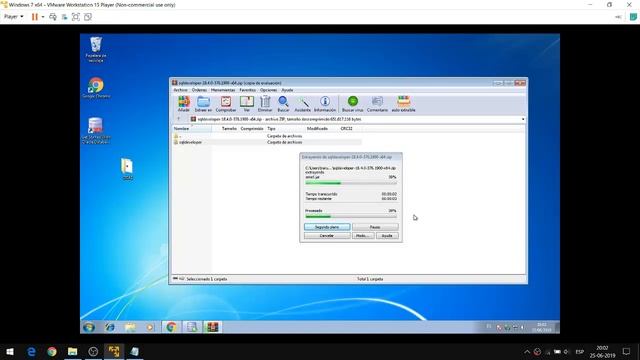Click VMware send Ctrl+Alt+Del icon
Screen dimensions: 640x360
53,17
